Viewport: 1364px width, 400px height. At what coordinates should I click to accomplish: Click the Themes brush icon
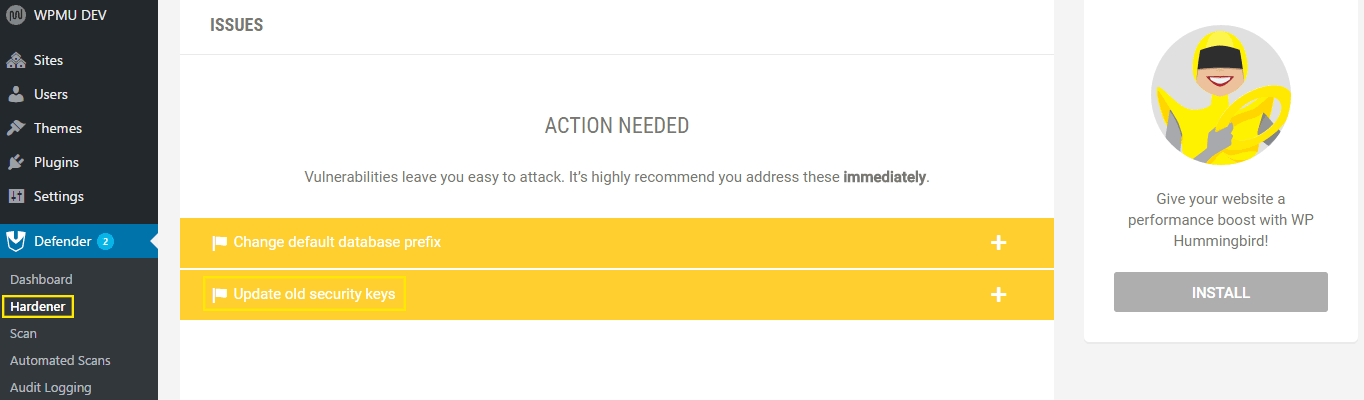coord(16,129)
